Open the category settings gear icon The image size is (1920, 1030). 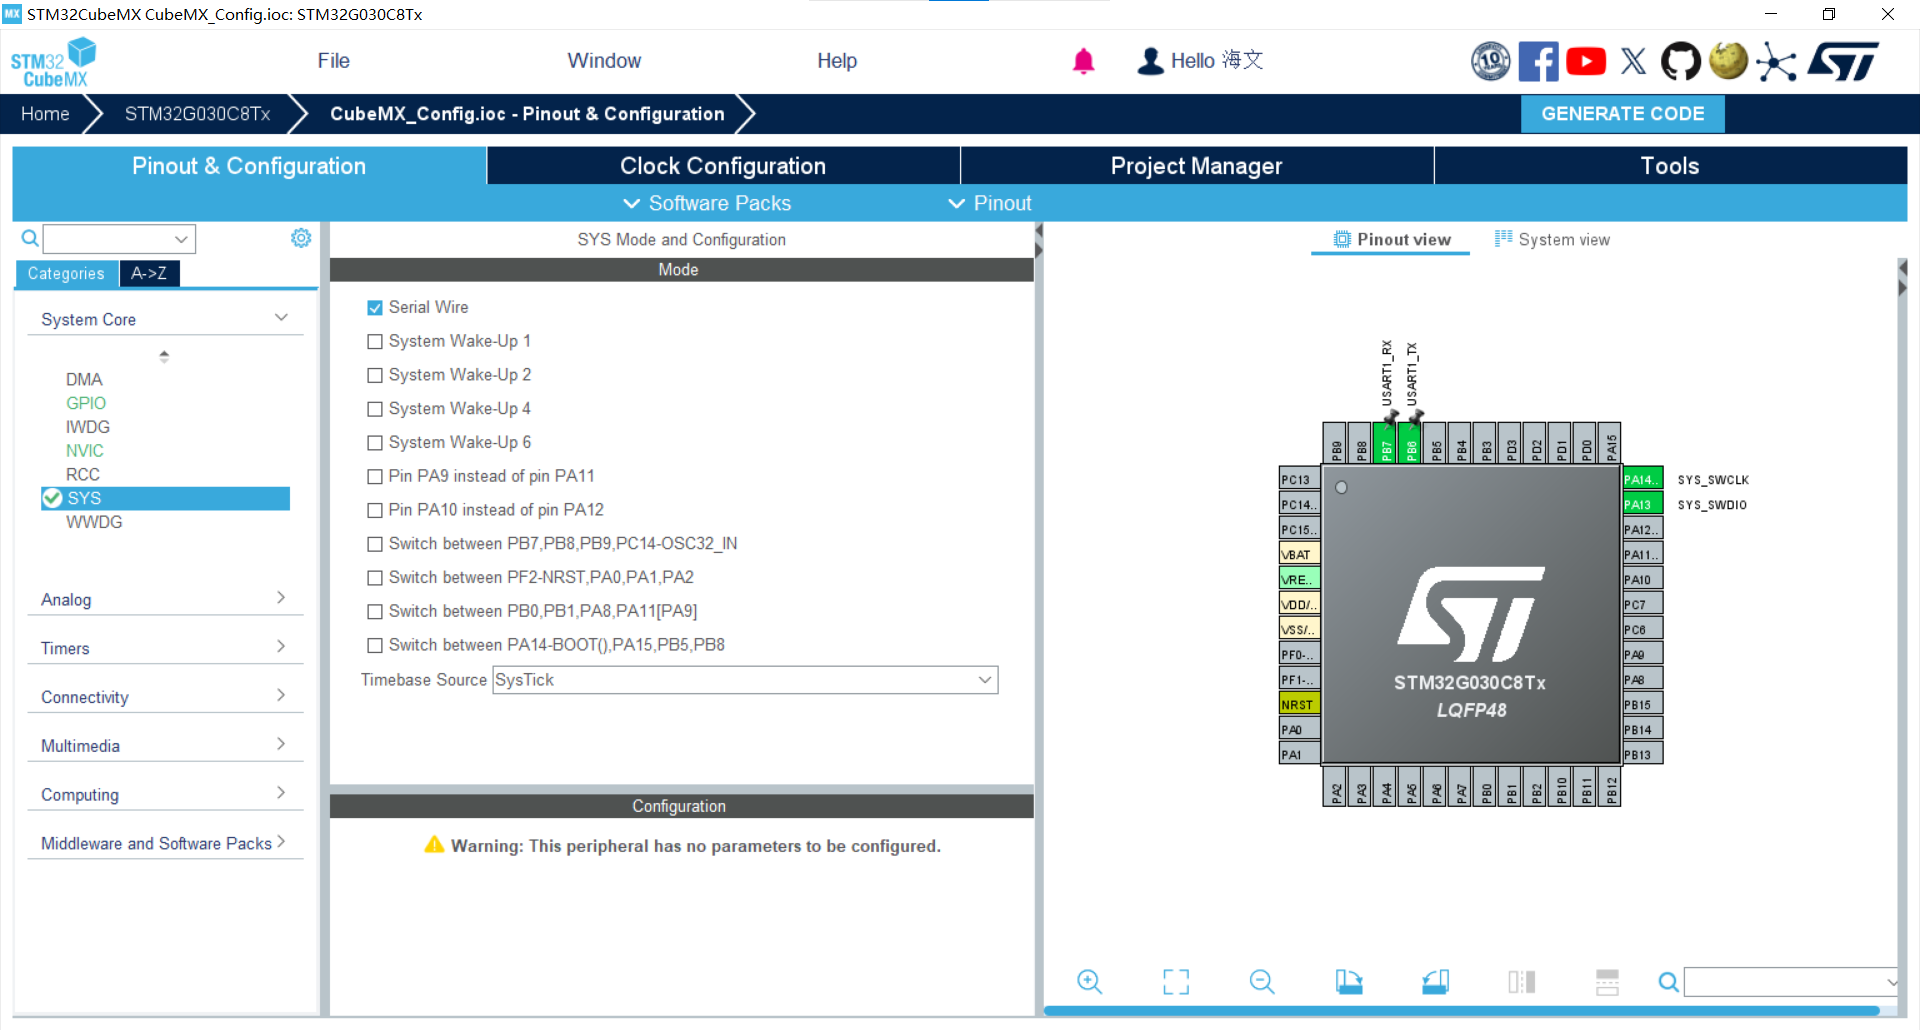click(301, 238)
